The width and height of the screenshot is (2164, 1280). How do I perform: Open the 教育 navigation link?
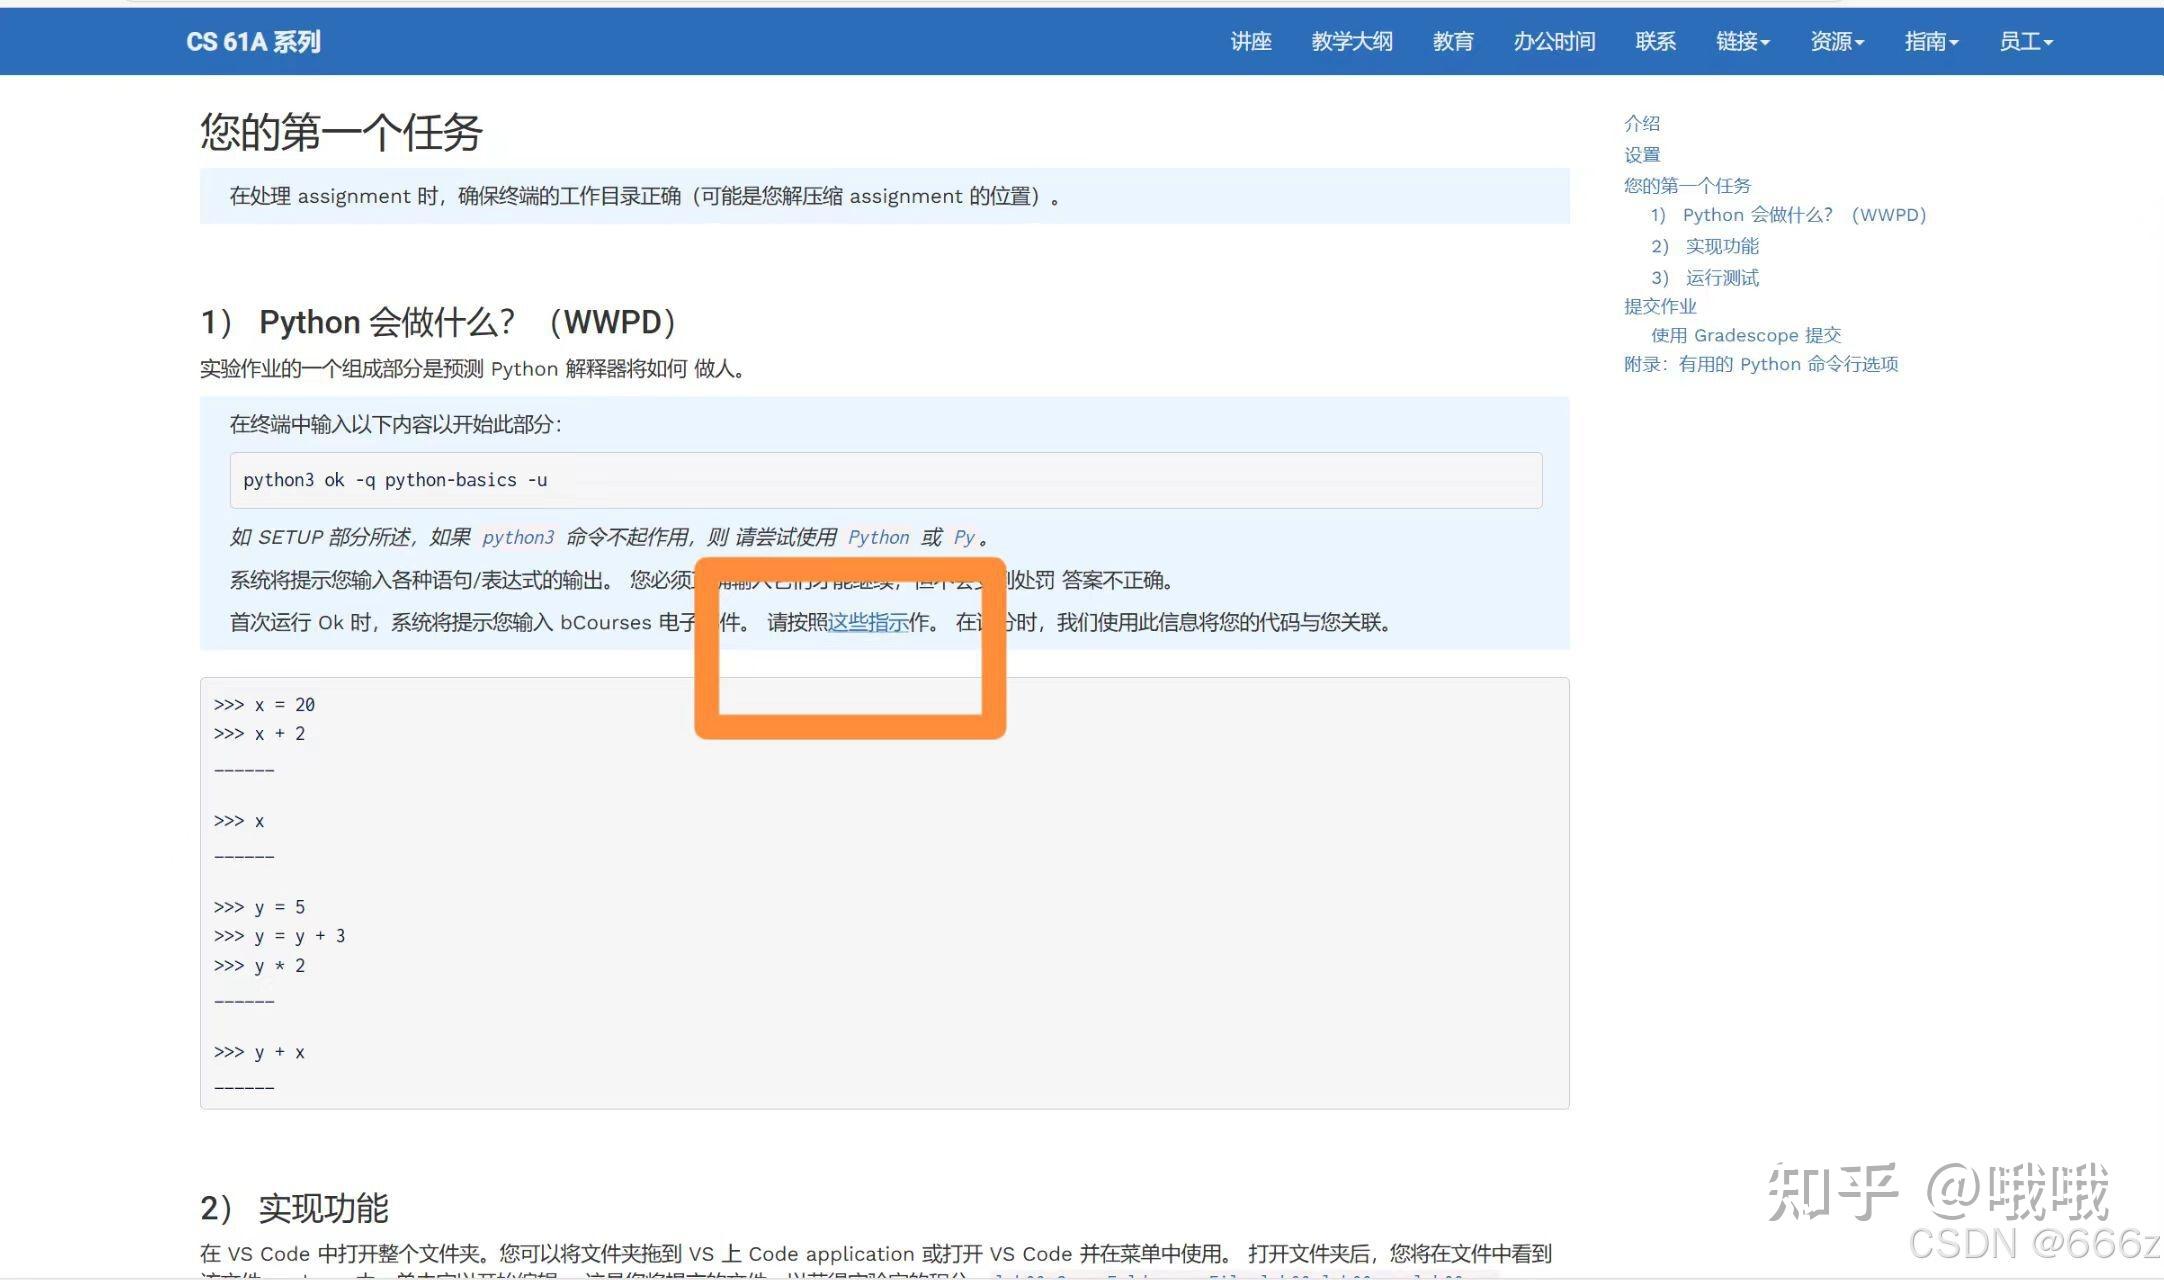tap(1452, 41)
